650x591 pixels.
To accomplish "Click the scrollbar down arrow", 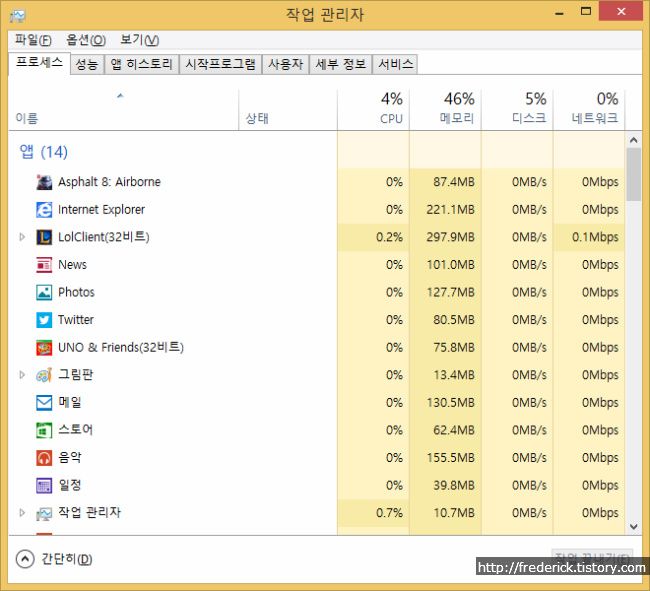I will [x=633, y=527].
